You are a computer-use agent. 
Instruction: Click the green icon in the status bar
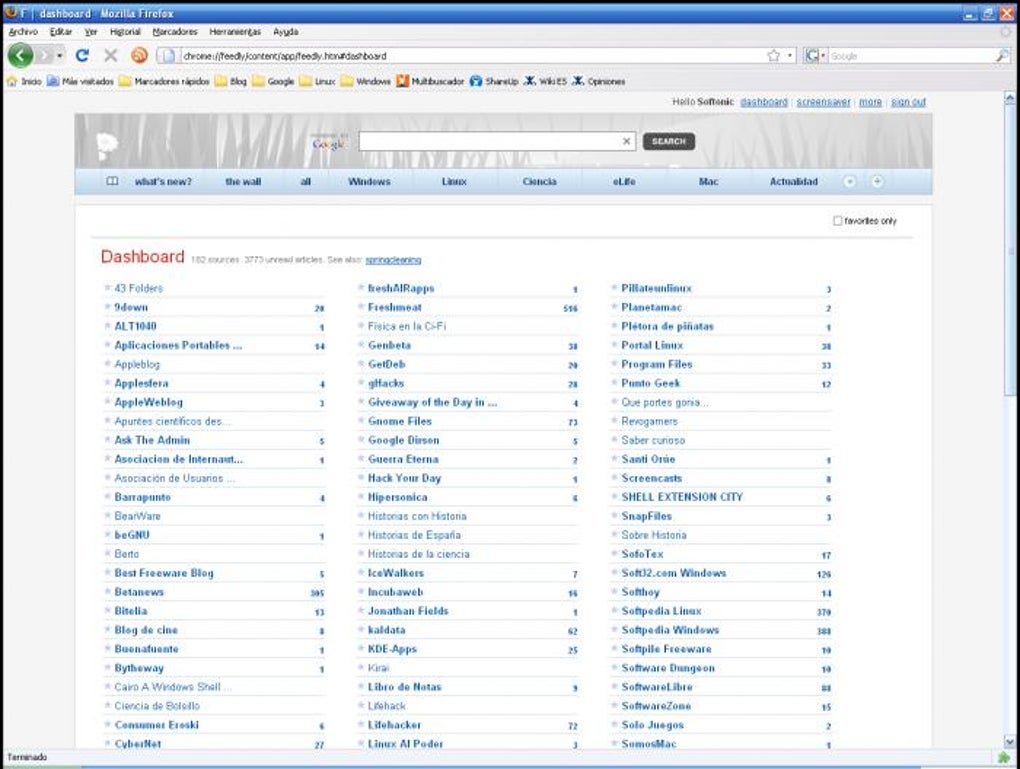tap(1004, 757)
